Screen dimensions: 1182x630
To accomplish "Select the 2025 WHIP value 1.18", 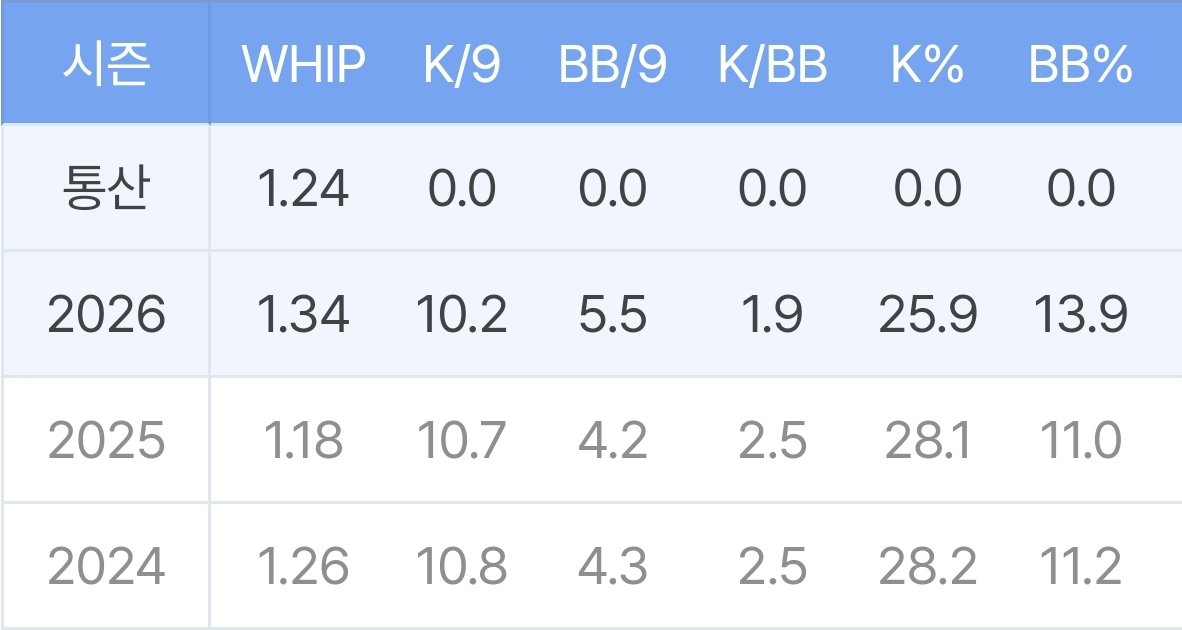I will (303, 440).
